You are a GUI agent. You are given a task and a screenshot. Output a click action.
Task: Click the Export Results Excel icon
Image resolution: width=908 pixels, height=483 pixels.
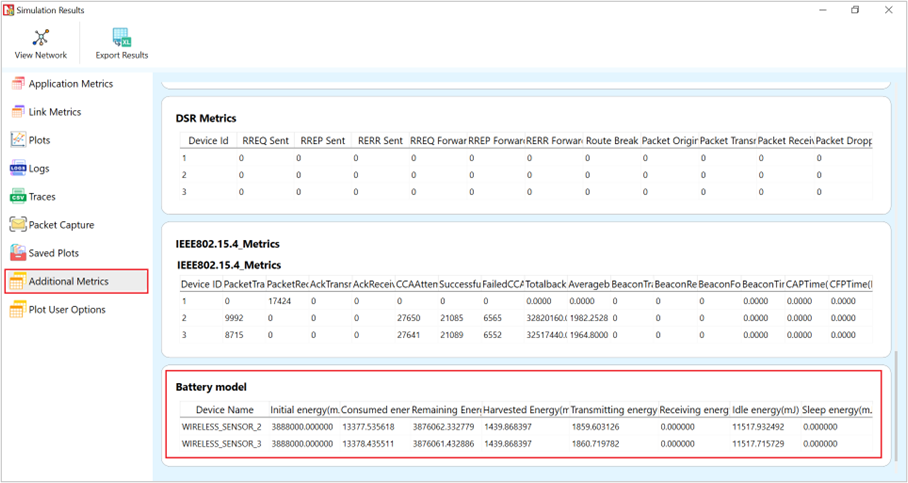[122, 38]
